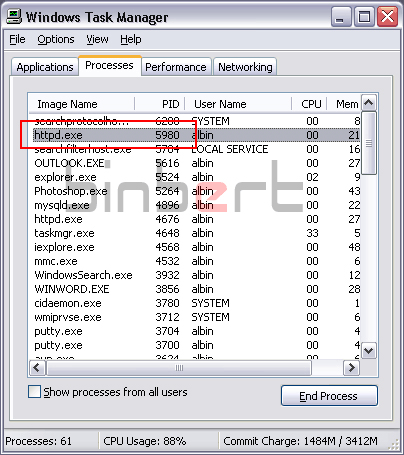Click the Processes: 61 status entry
Viewport: 404px width, 455px height.
pos(39,441)
